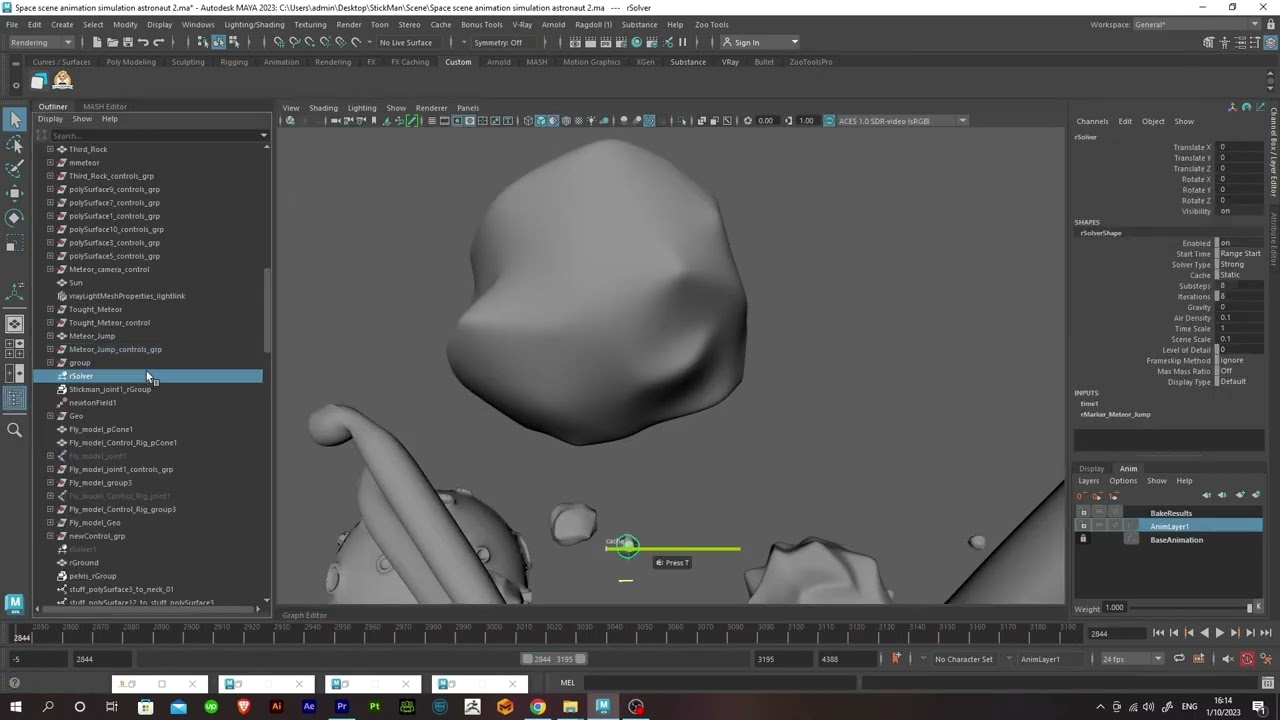Image resolution: width=1280 pixels, height=720 pixels.
Task: Toggle rSolver Enabled value
Action: tap(1240, 243)
